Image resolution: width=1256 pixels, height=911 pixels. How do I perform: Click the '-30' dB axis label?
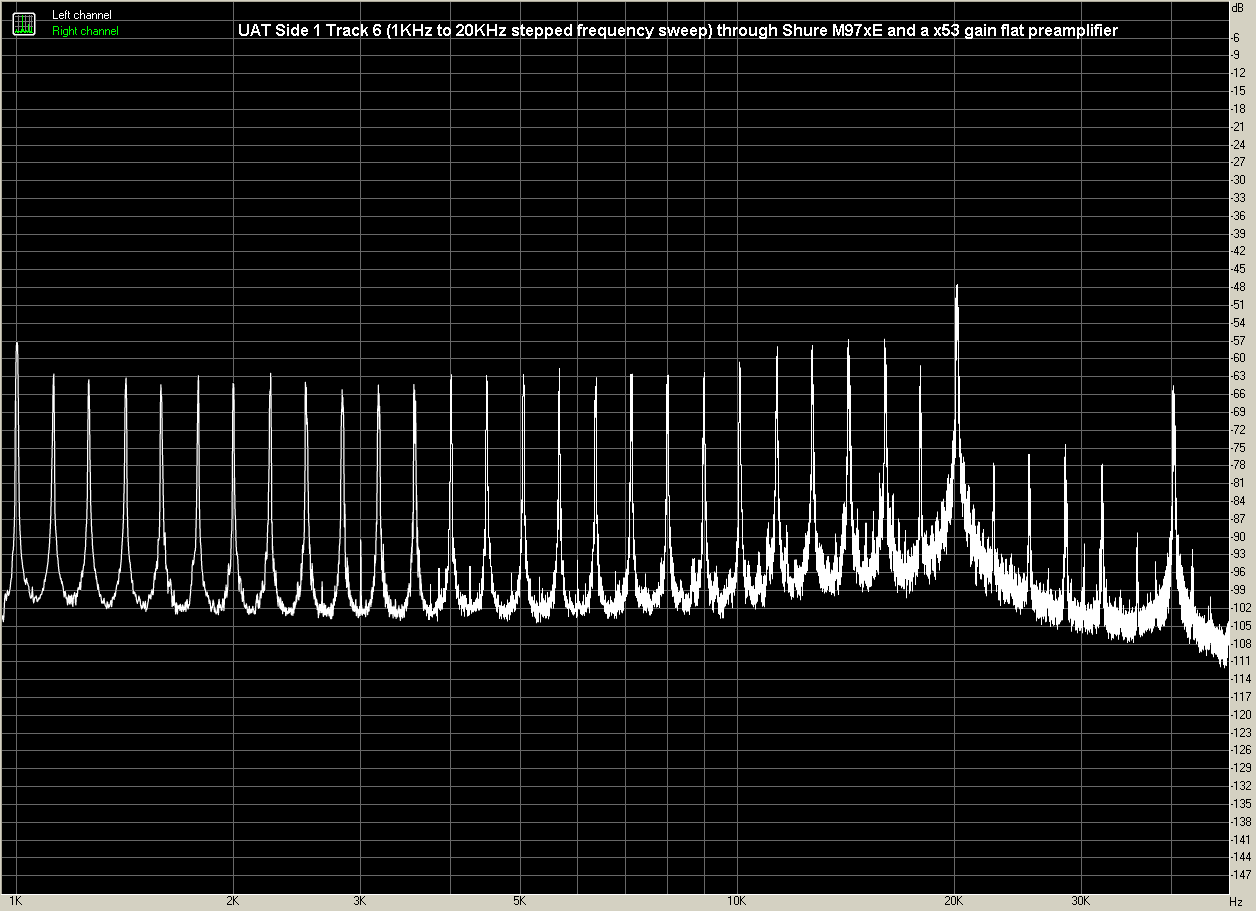coord(1240,180)
